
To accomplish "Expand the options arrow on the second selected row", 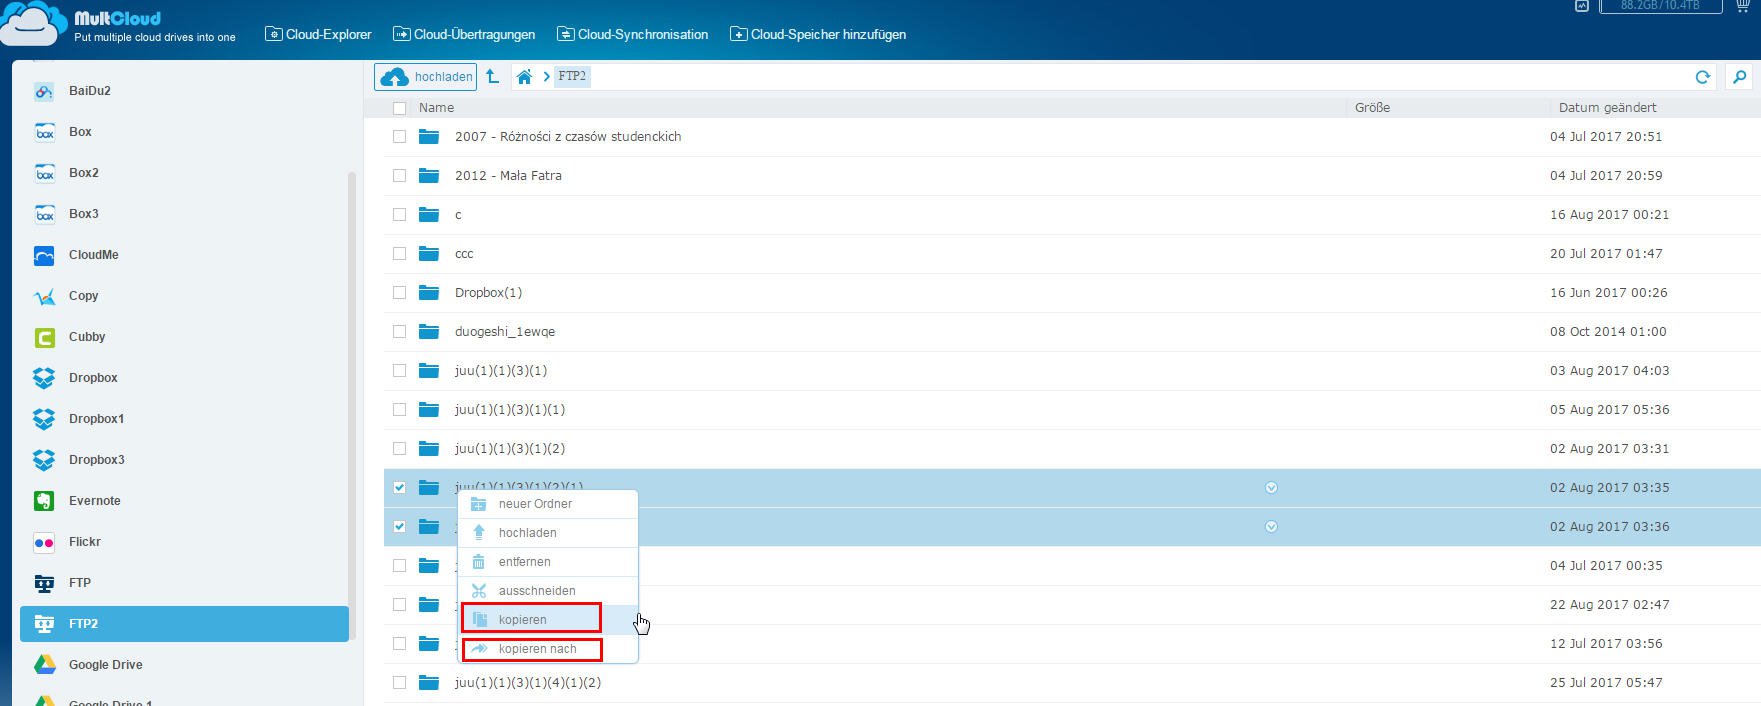I will 1271,527.
